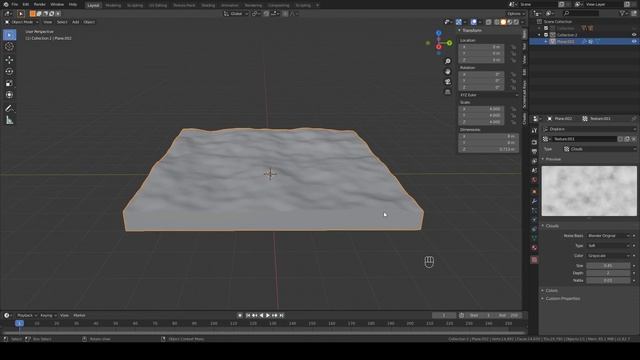Open the Add menu in viewport header
This screenshot has height=360, width=640.
point(76,22)
